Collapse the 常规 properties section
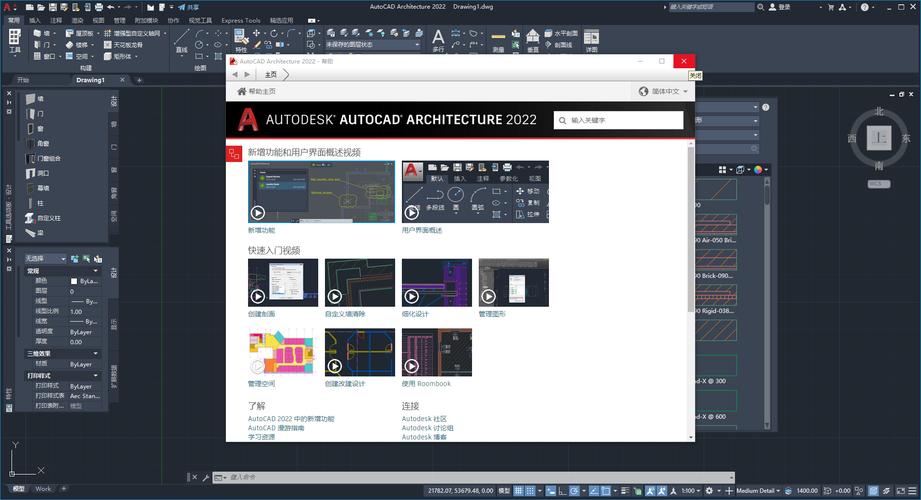Viewport: 921px width, 500px height. click(x=95, y=271)
